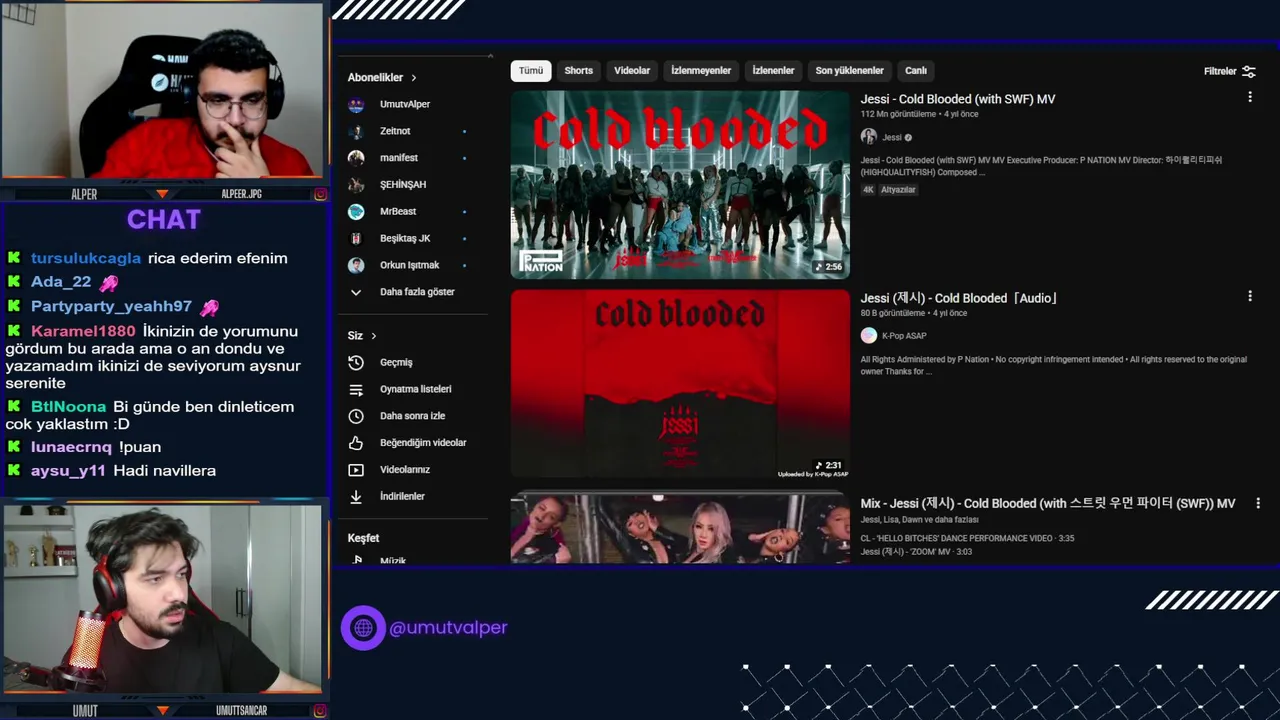Click 112 Mn görüntüleme view count text
The width and height of the screenshot is (1280, 720).
[896, 114]
